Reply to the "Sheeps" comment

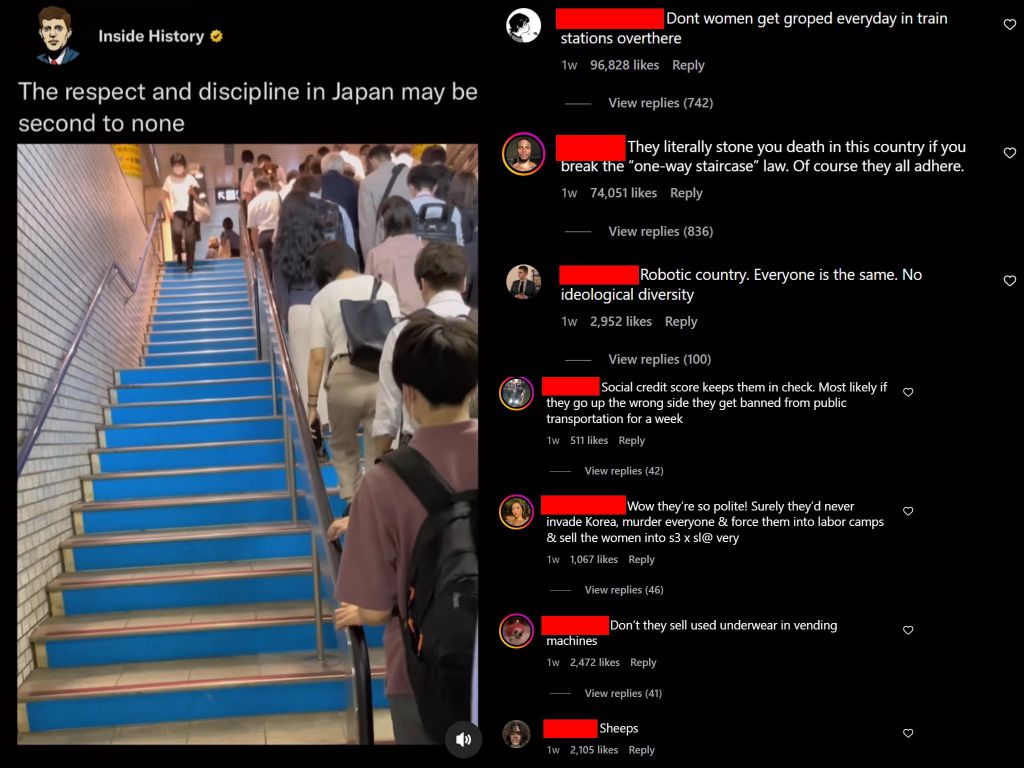pos(641,750)
